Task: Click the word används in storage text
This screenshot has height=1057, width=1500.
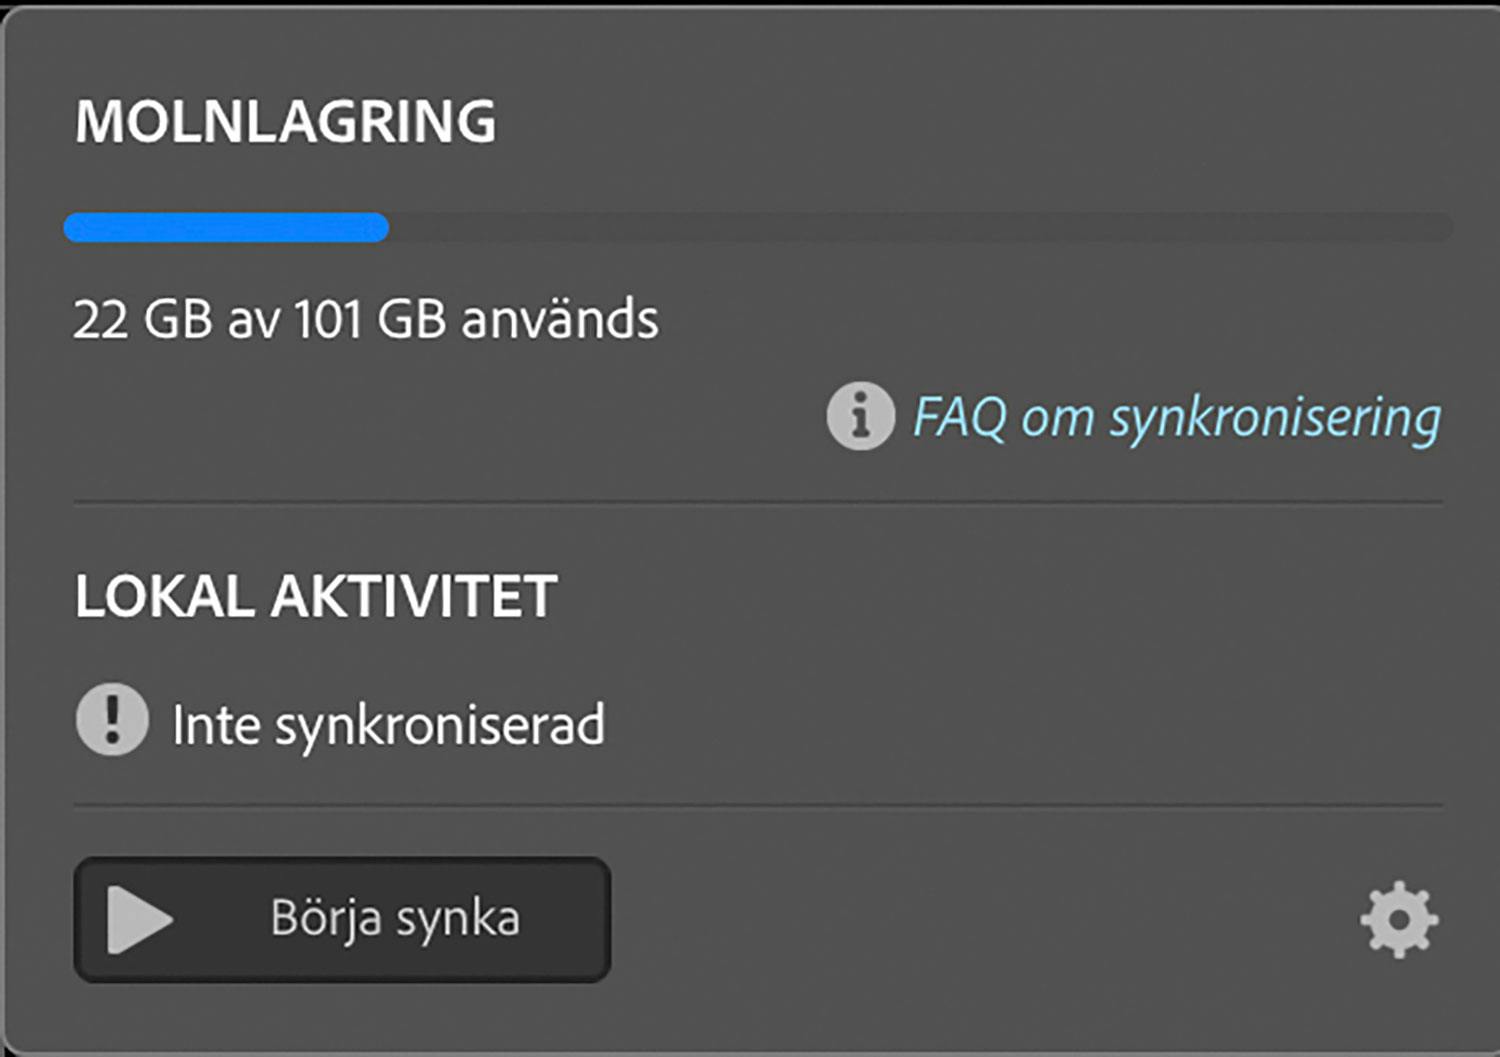Action: pyautogui.click(x=560, y=320)
